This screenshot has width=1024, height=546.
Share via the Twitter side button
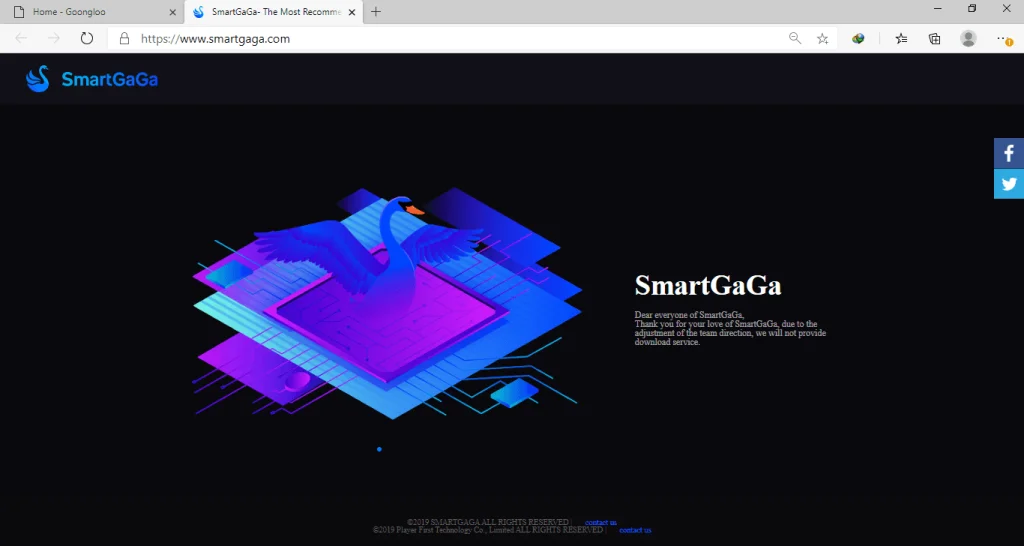pyautogui.click(x=1009, y=184)
